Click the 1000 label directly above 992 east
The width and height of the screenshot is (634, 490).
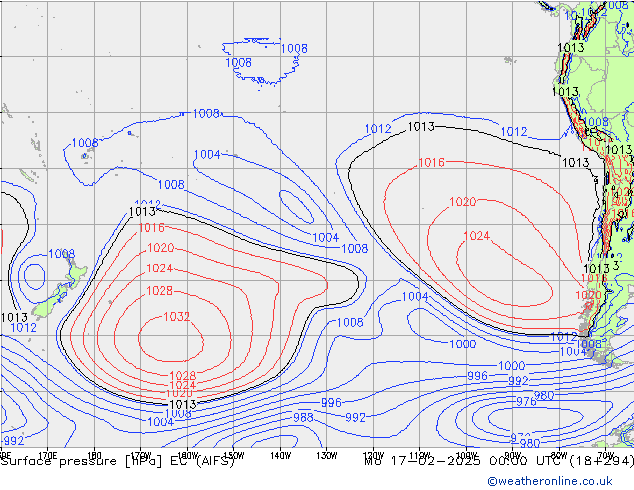[x=511, y=366]
